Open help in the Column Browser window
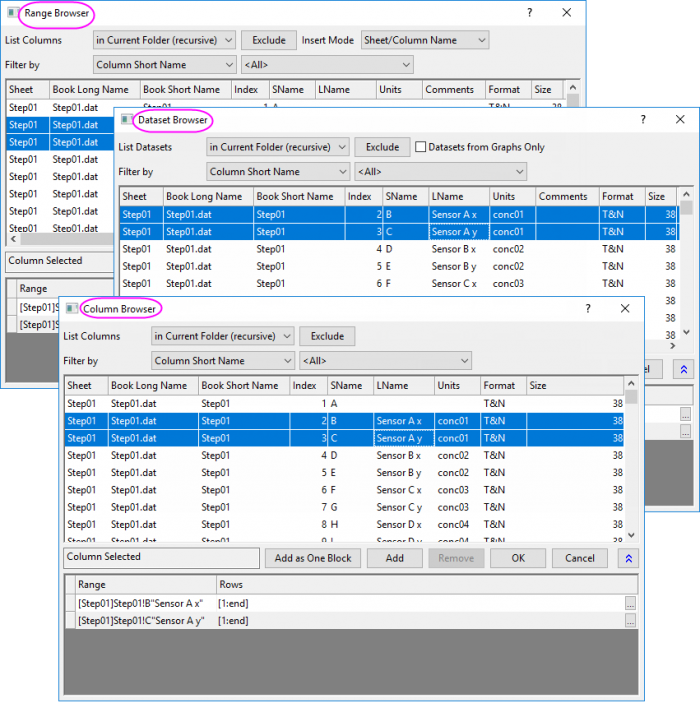The image size is (700, 703). pyautogui.click(x=588, y=308)
